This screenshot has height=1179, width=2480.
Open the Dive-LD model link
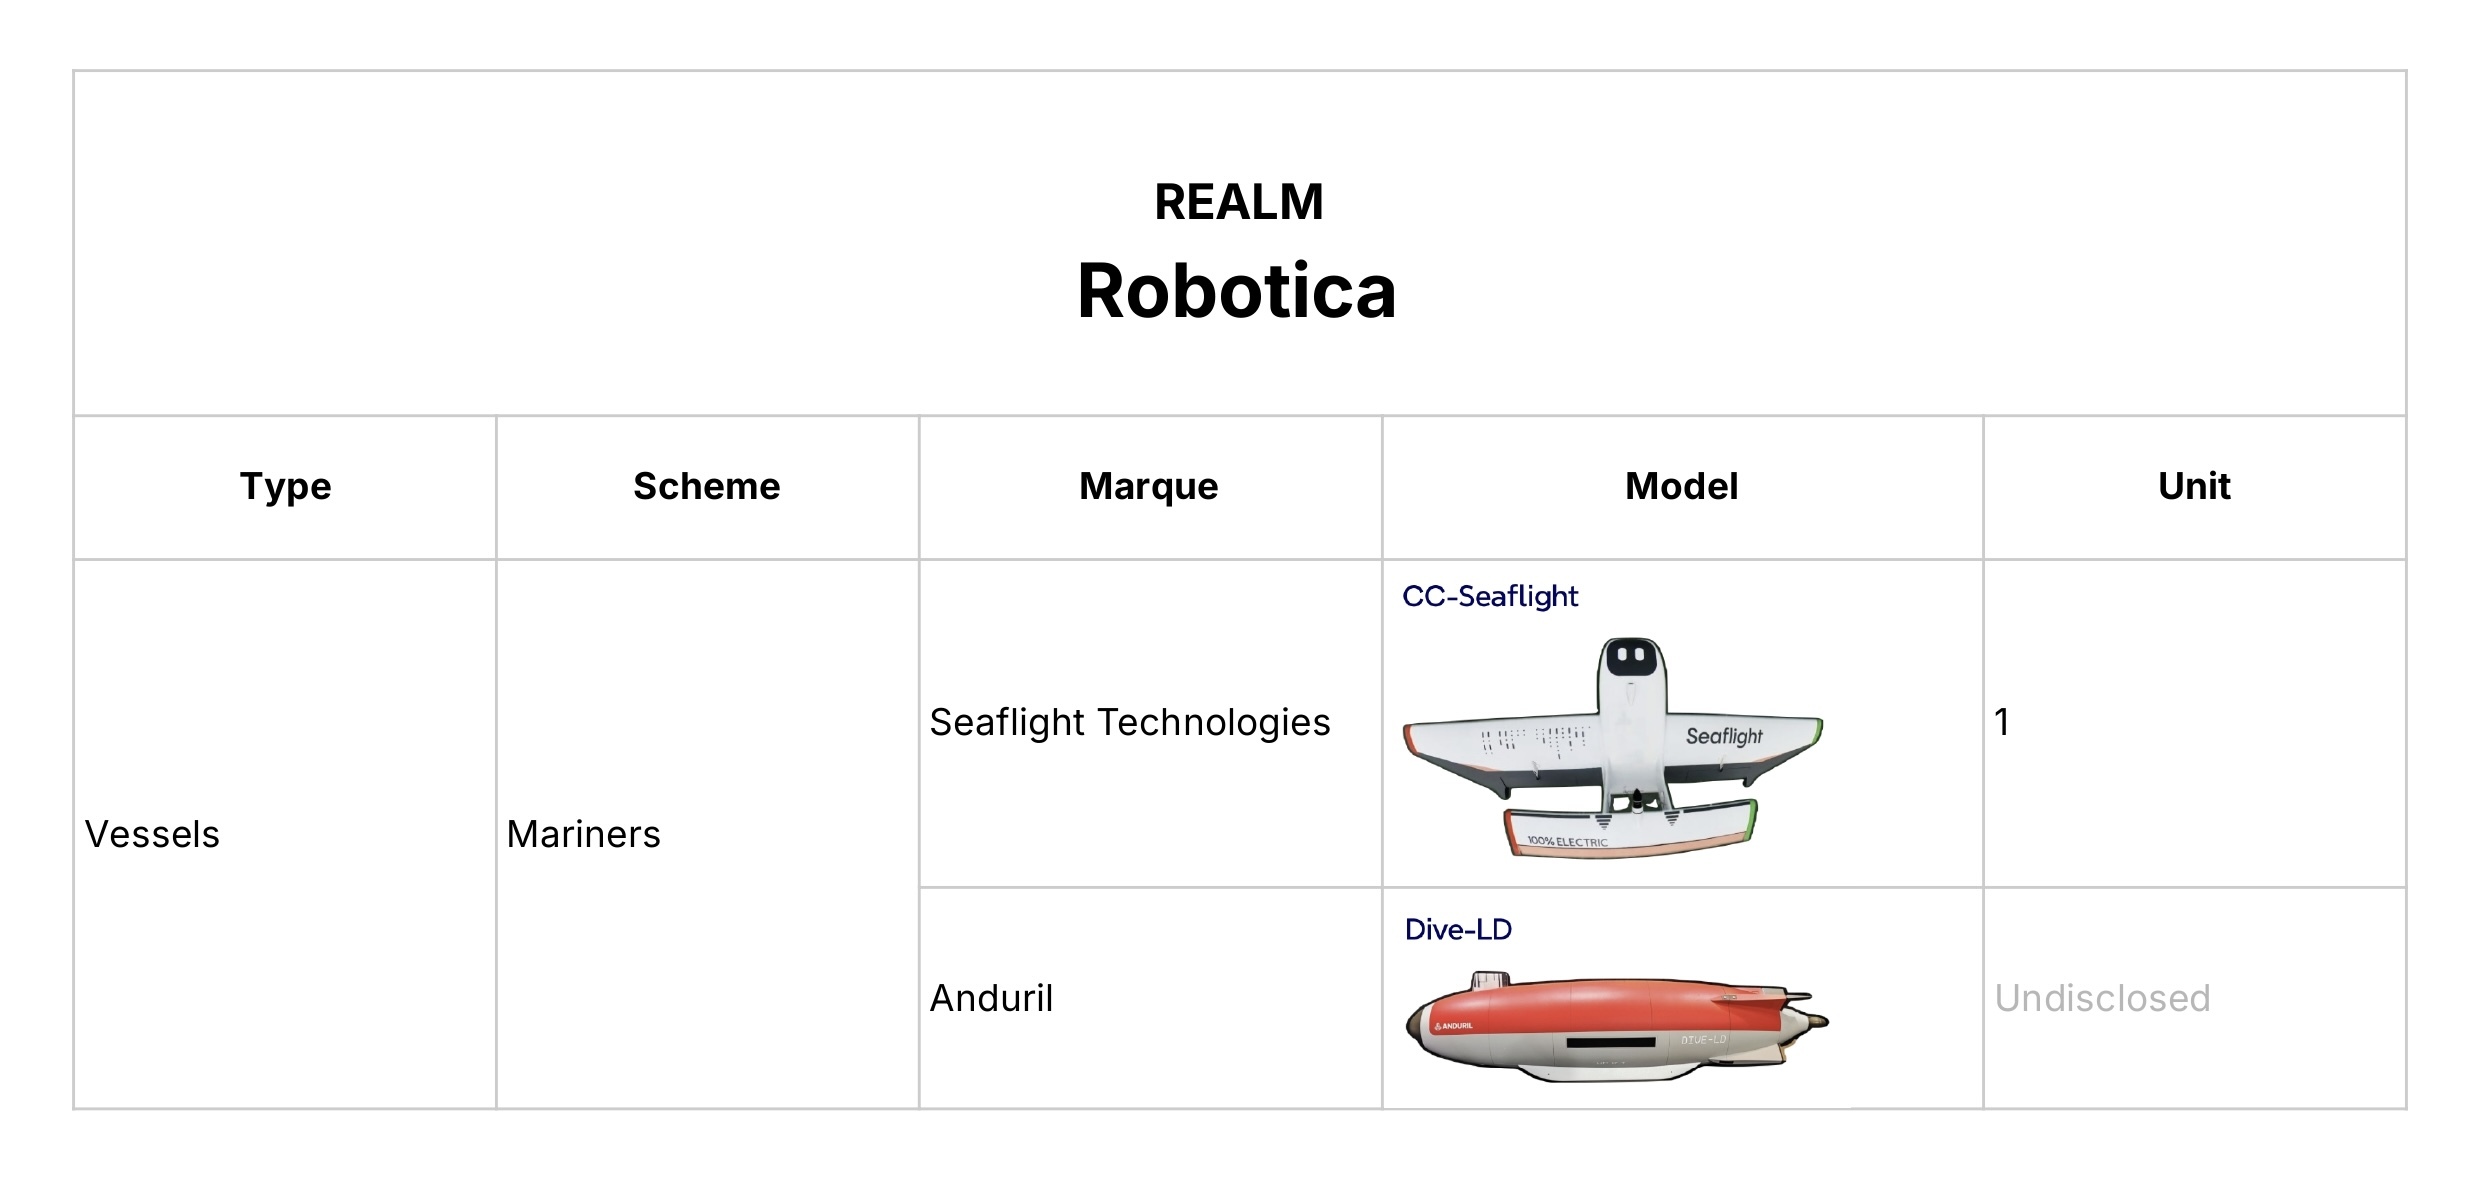point(1458,929)
